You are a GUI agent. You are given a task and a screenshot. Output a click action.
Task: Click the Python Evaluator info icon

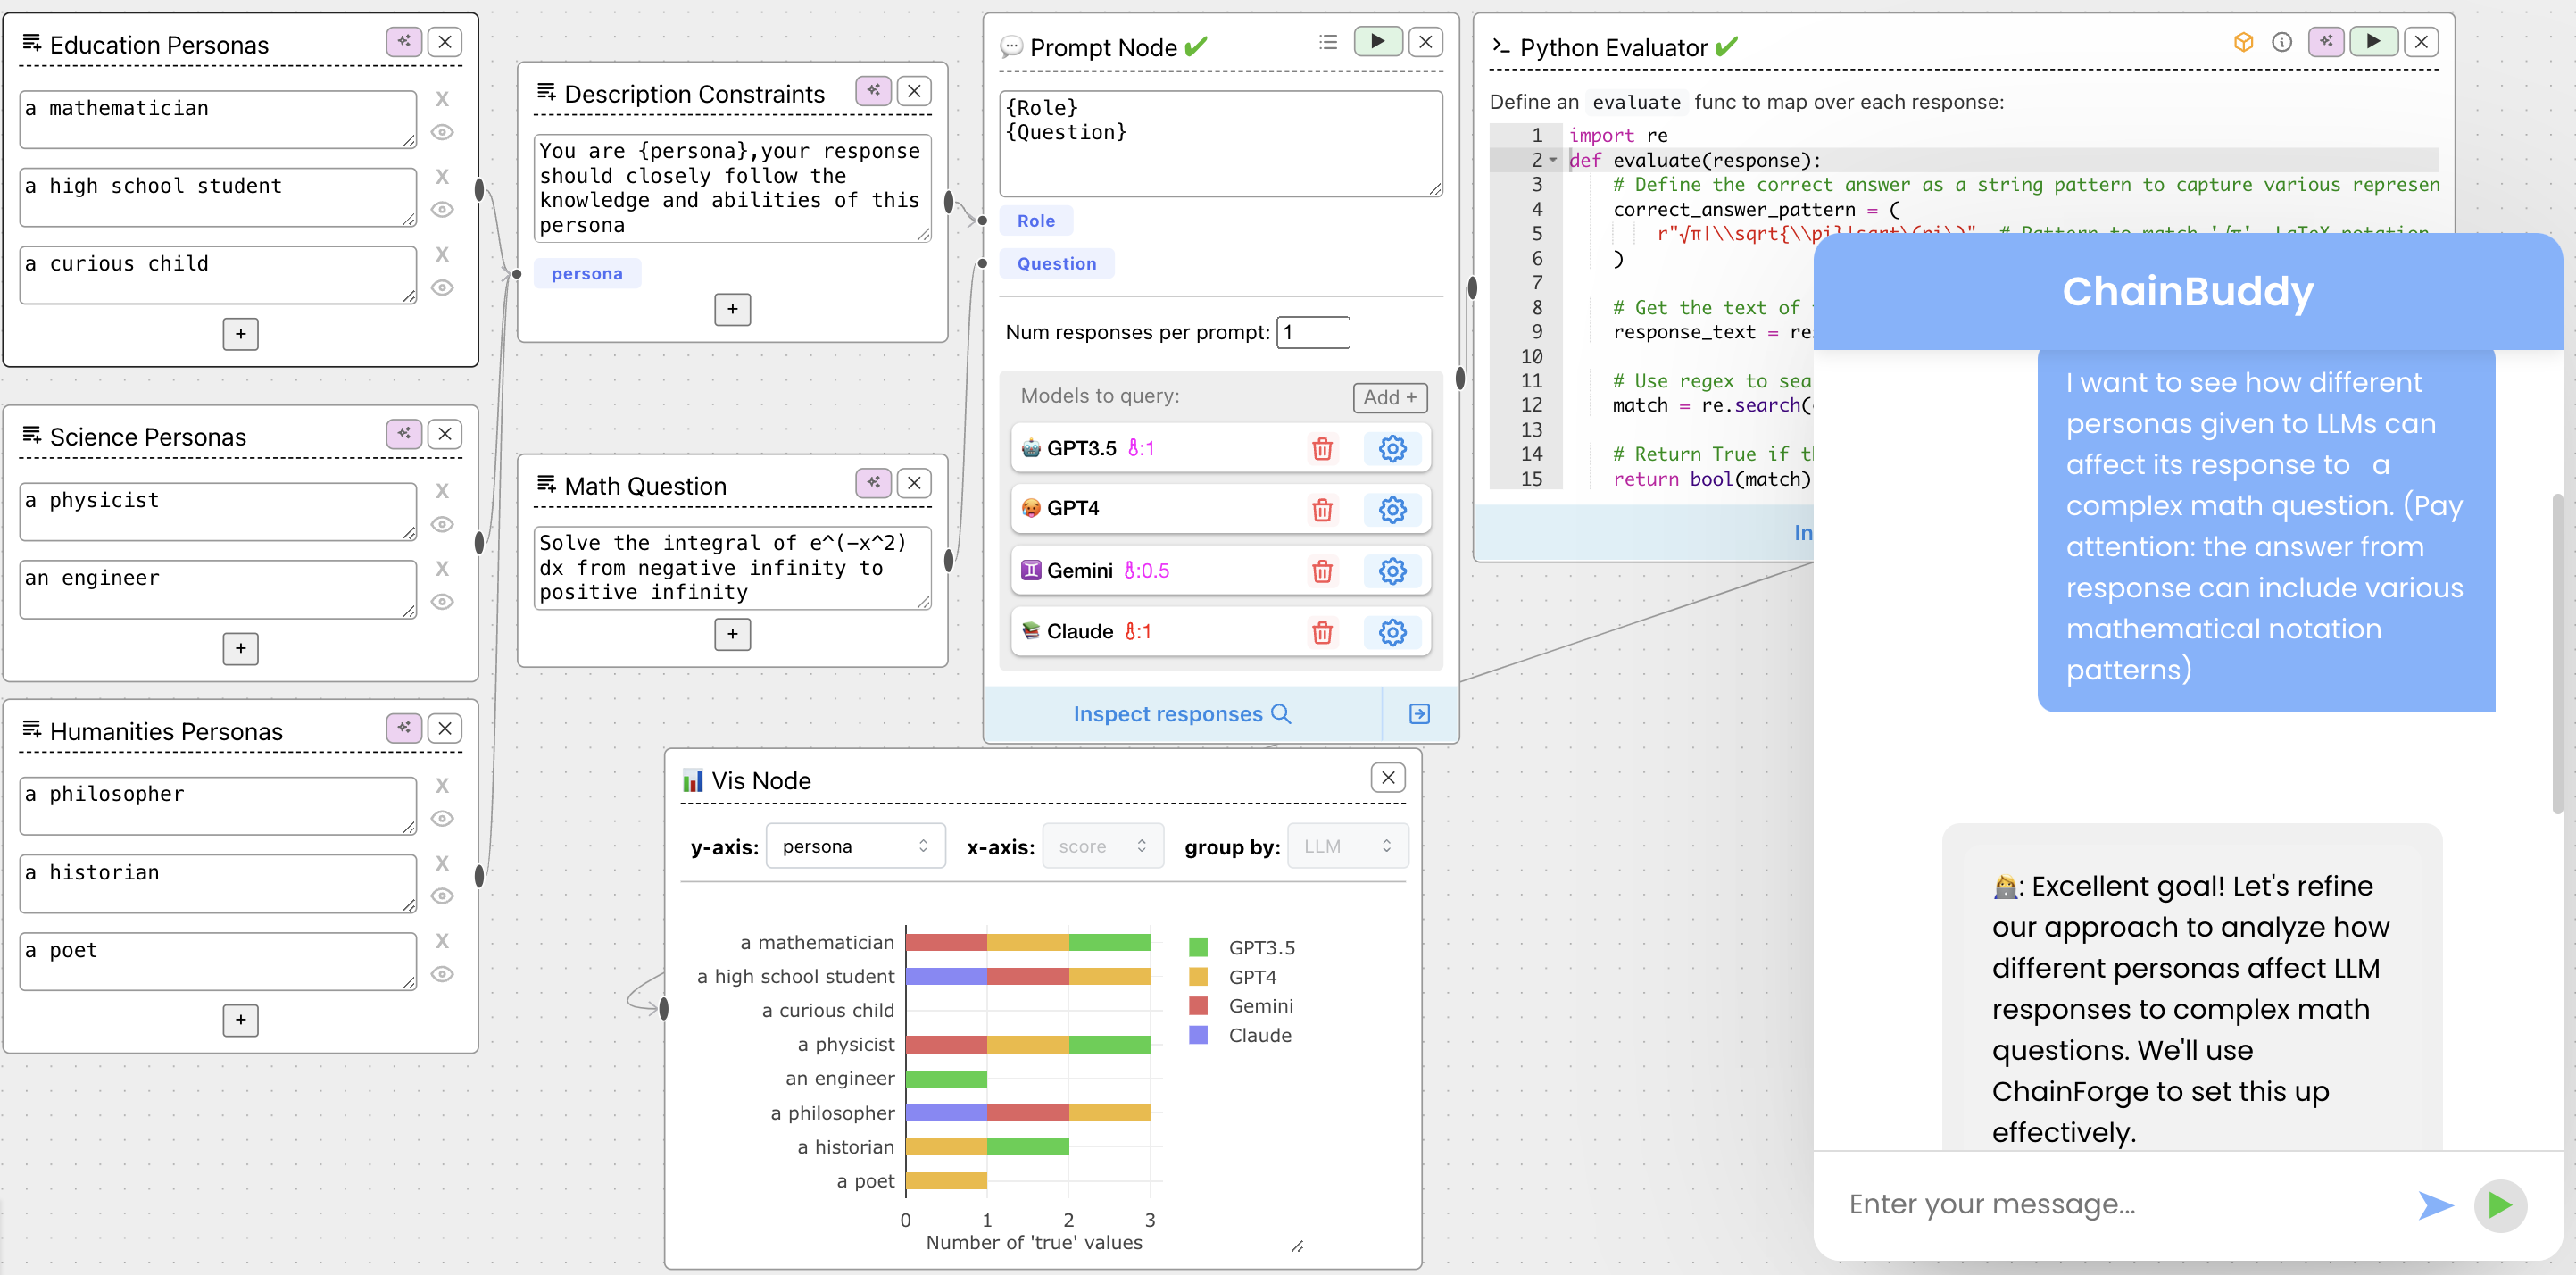point(2281,42)
